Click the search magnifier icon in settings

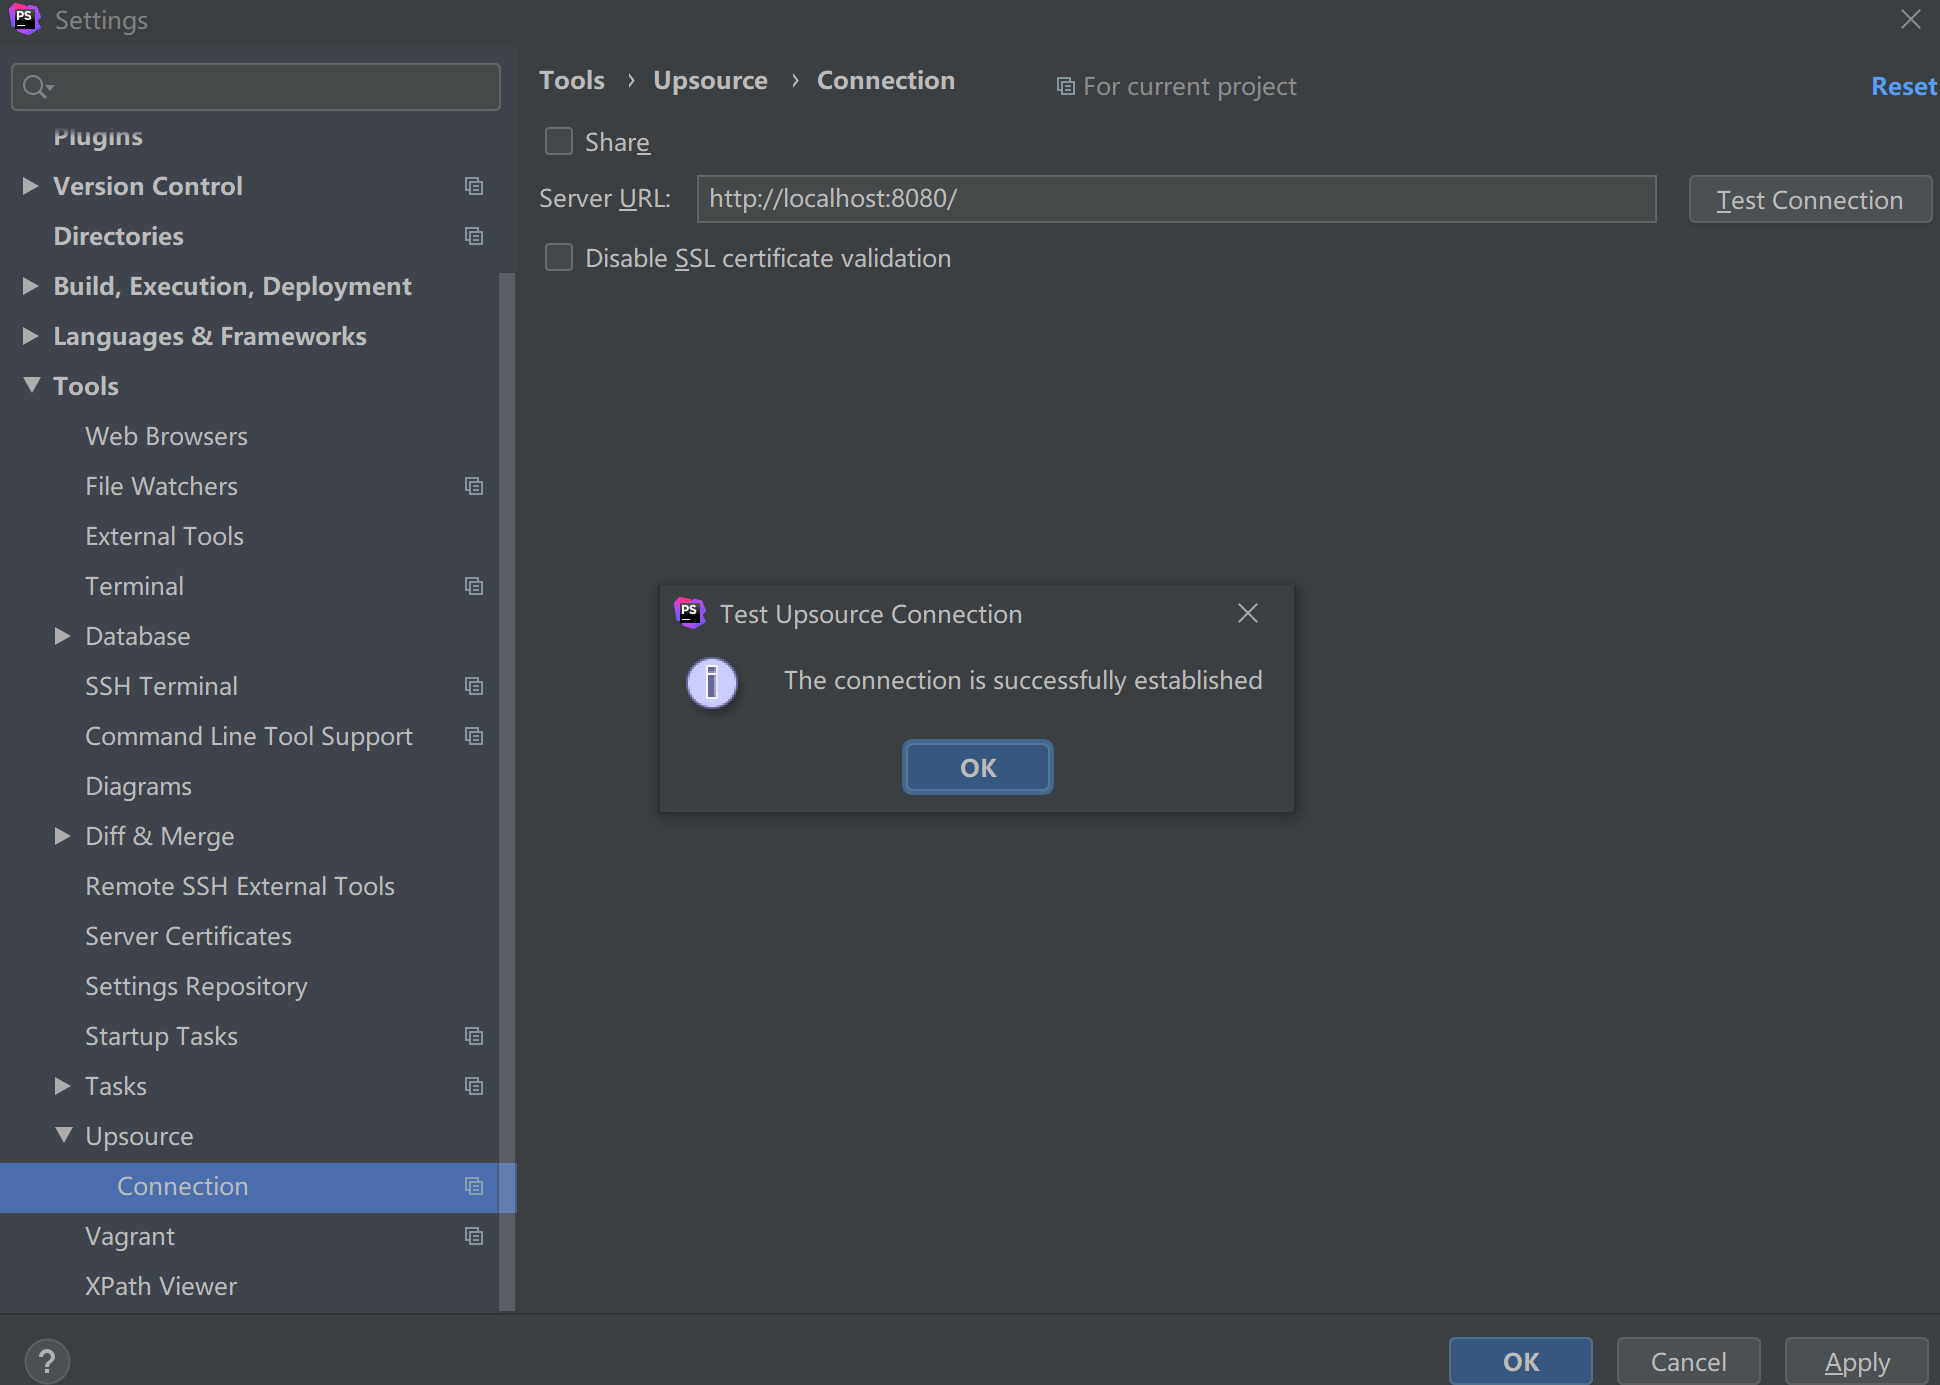[x=34, y=87]
